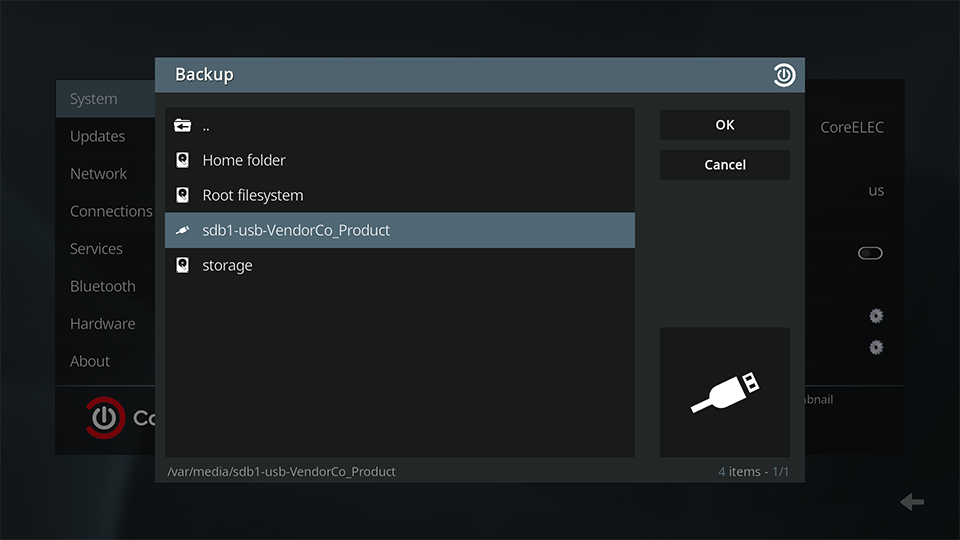960x540 pixels.
Task: Click the parent folder back-arrow icon
Action: [x=182, y=126]
